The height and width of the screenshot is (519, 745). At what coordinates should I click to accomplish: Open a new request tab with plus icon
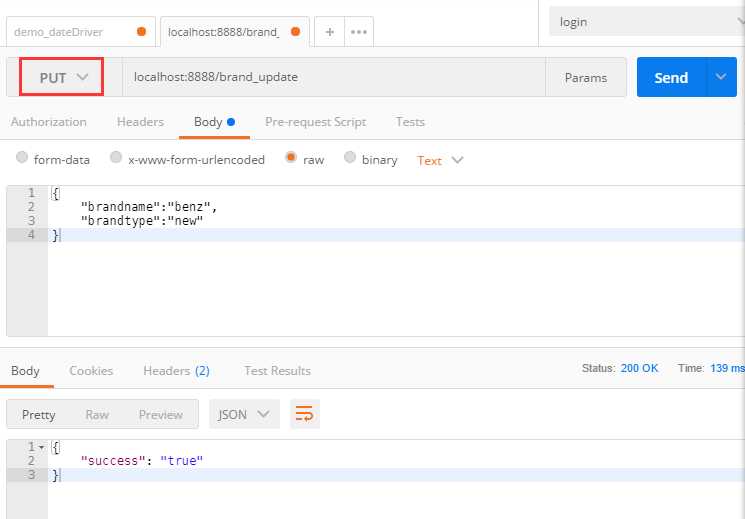point(329,32)
